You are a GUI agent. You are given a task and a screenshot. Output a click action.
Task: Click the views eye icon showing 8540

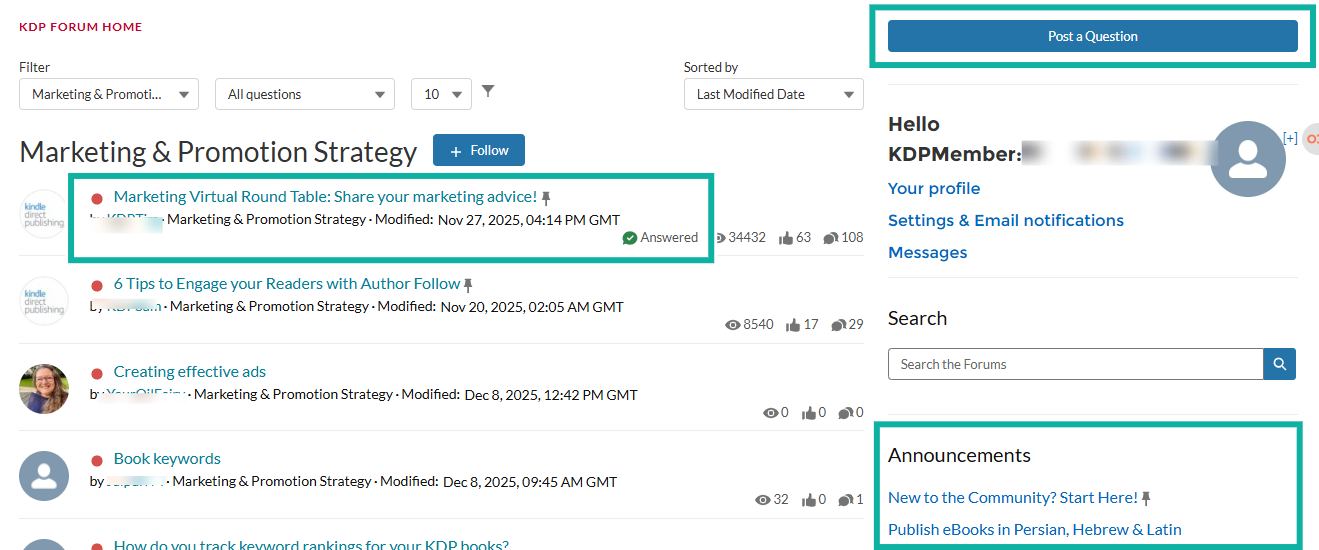[x=732, y=325]
